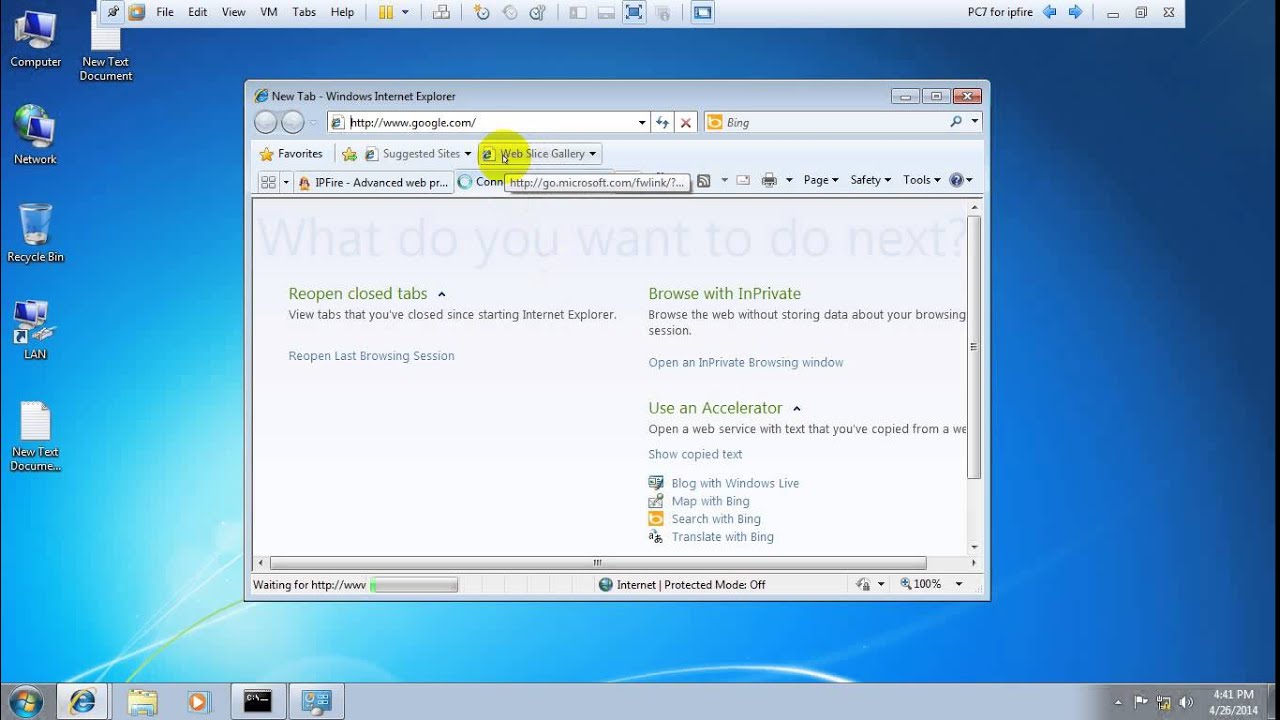Screen dimensions: 1280x720
Task: Click VMware manage snapshots wrench icon
Action: click(x=538, y=12)
